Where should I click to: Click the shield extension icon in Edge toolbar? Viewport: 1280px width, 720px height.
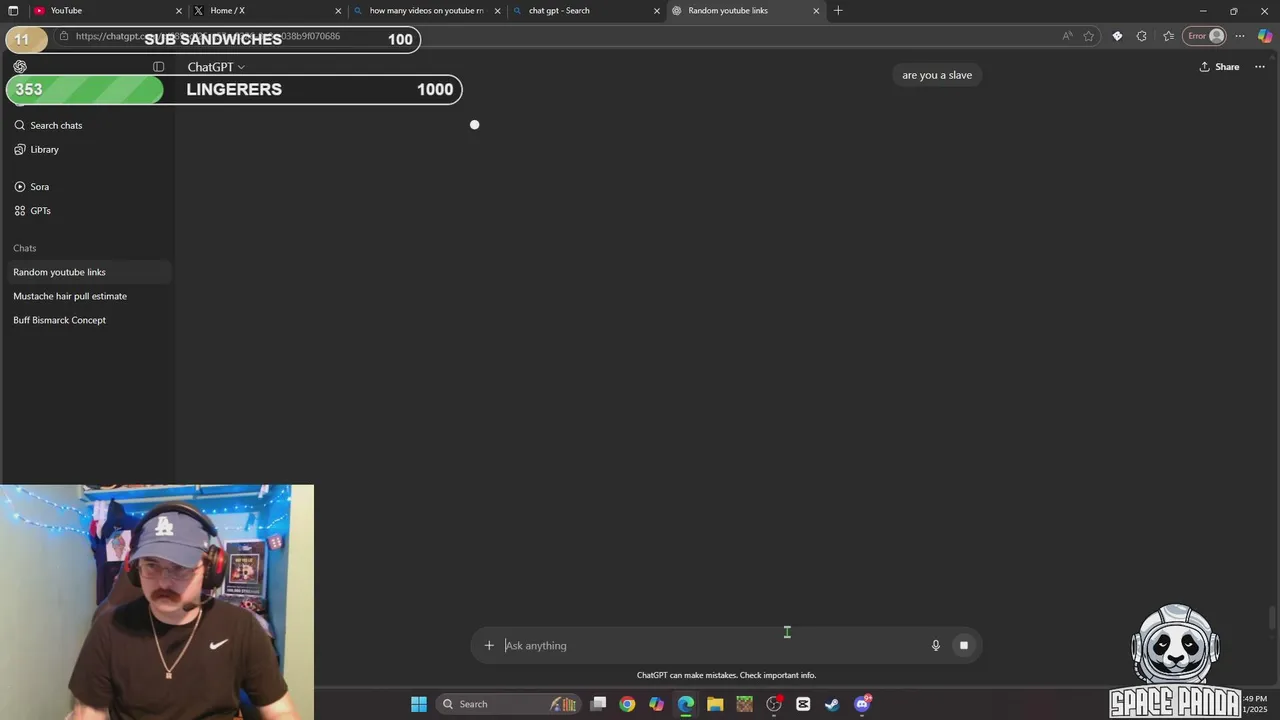tap(1117, 36)
